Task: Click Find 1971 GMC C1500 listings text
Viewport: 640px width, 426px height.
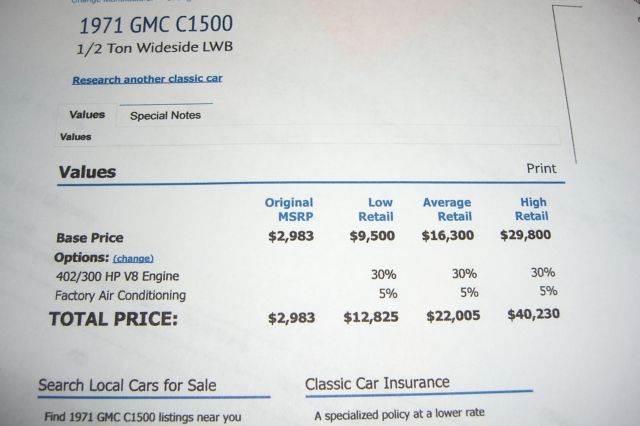Action: coord(143,417)
